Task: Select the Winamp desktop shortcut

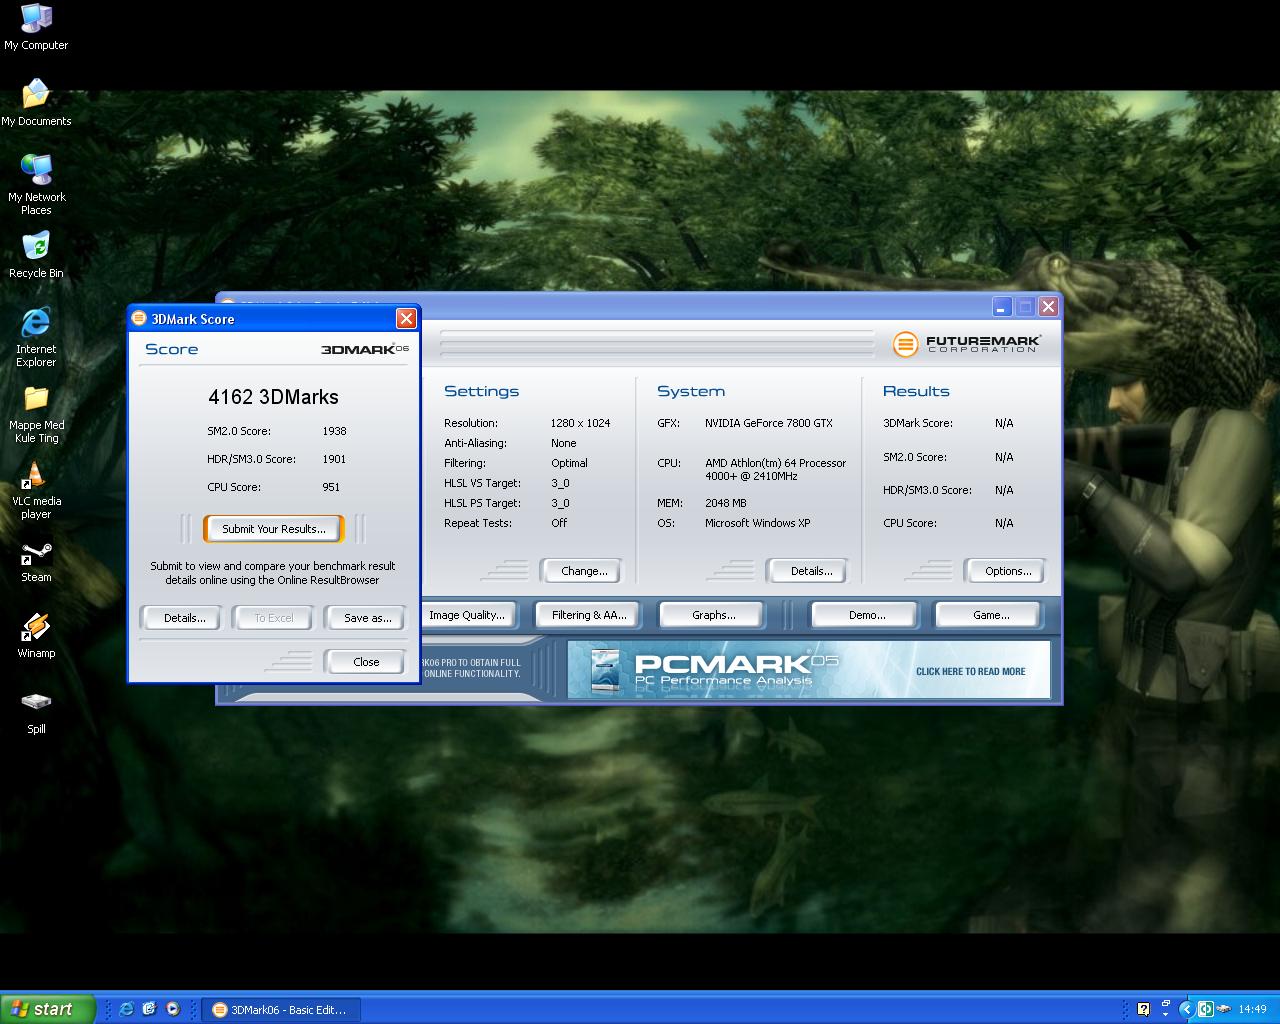Action: tap(36, 636)
